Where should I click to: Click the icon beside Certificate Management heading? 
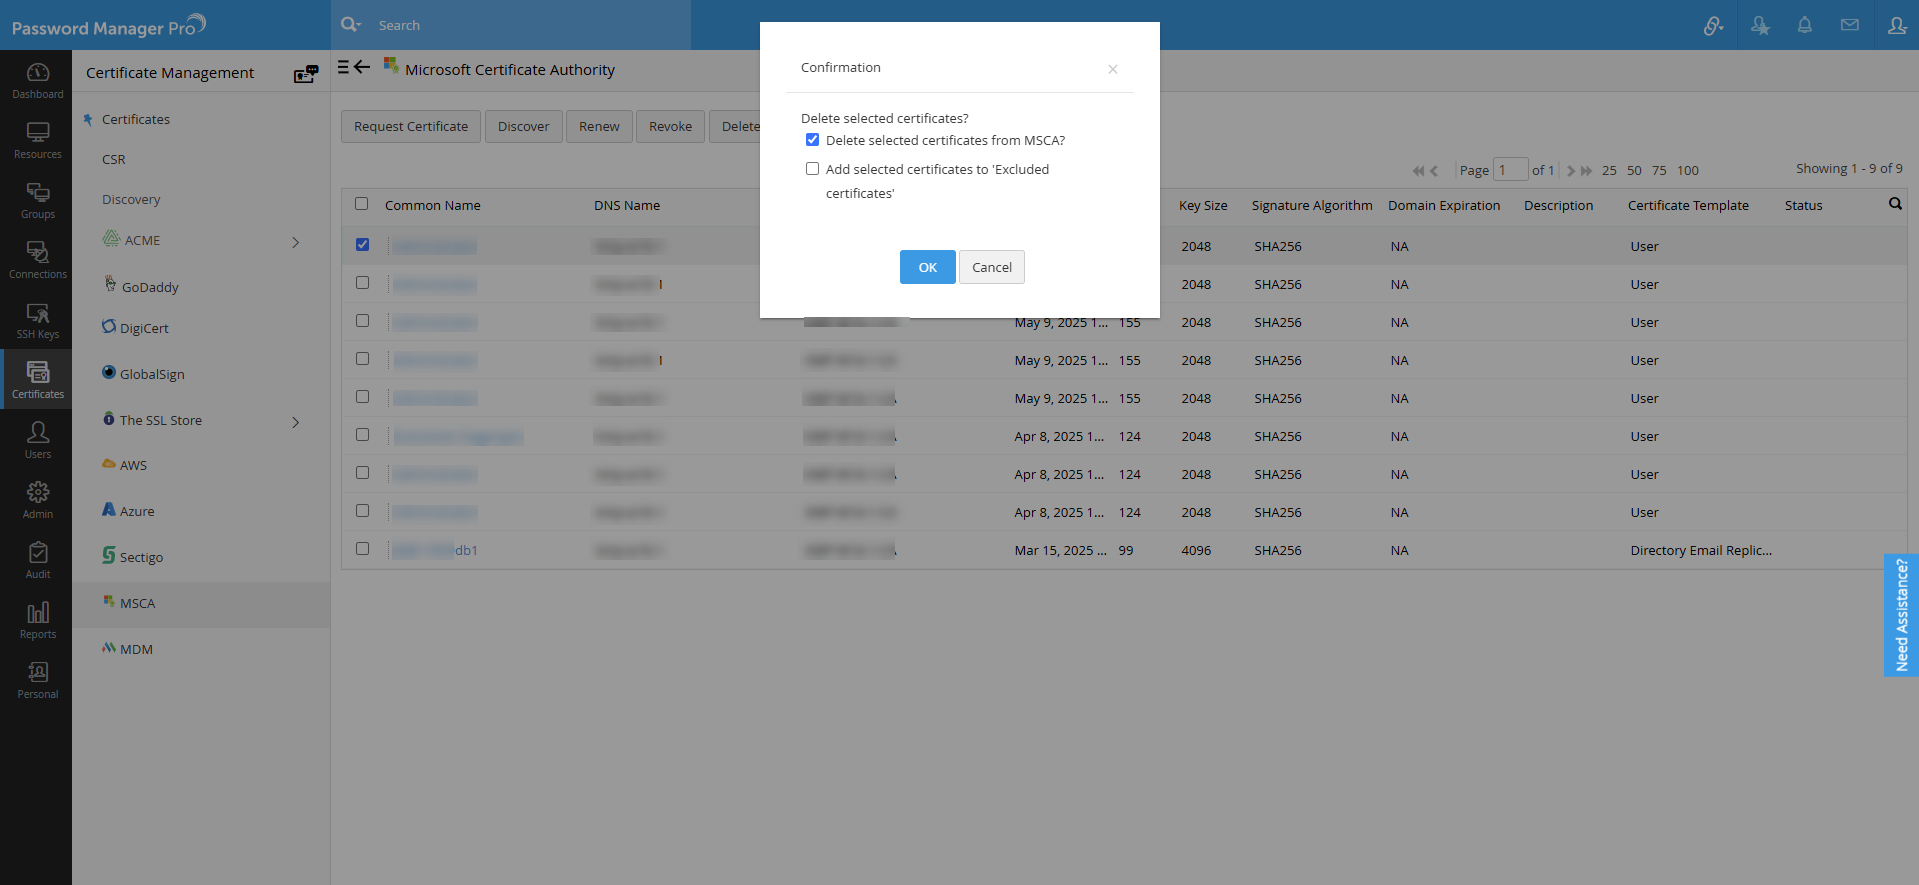[306, 73]
